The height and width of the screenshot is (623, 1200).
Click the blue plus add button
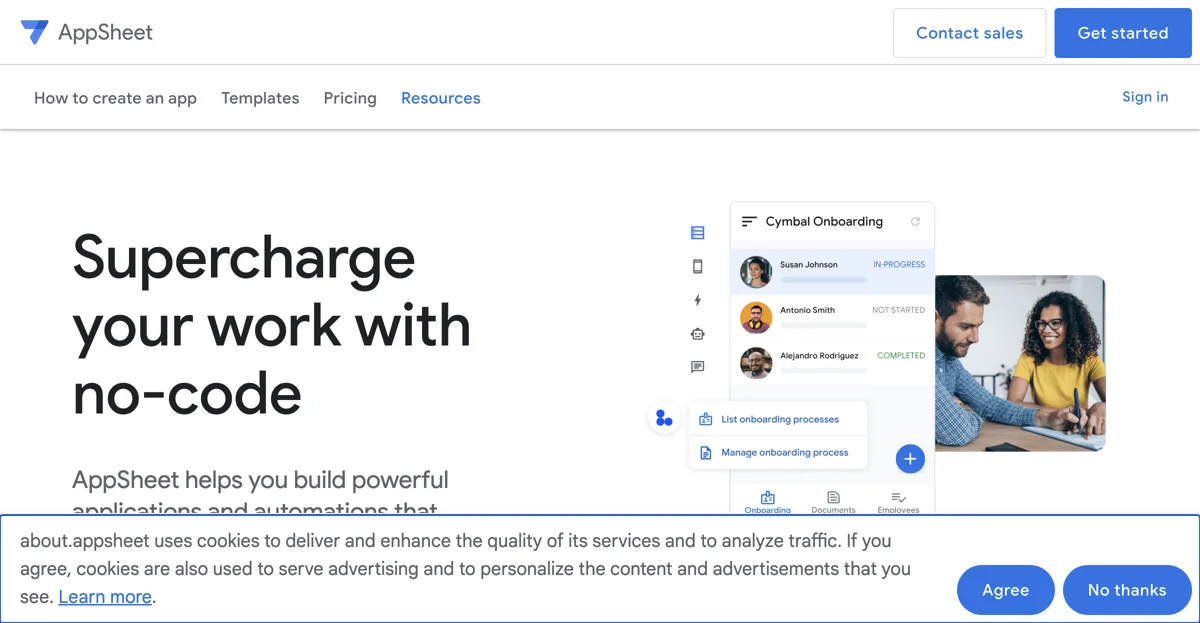(910, 459)
